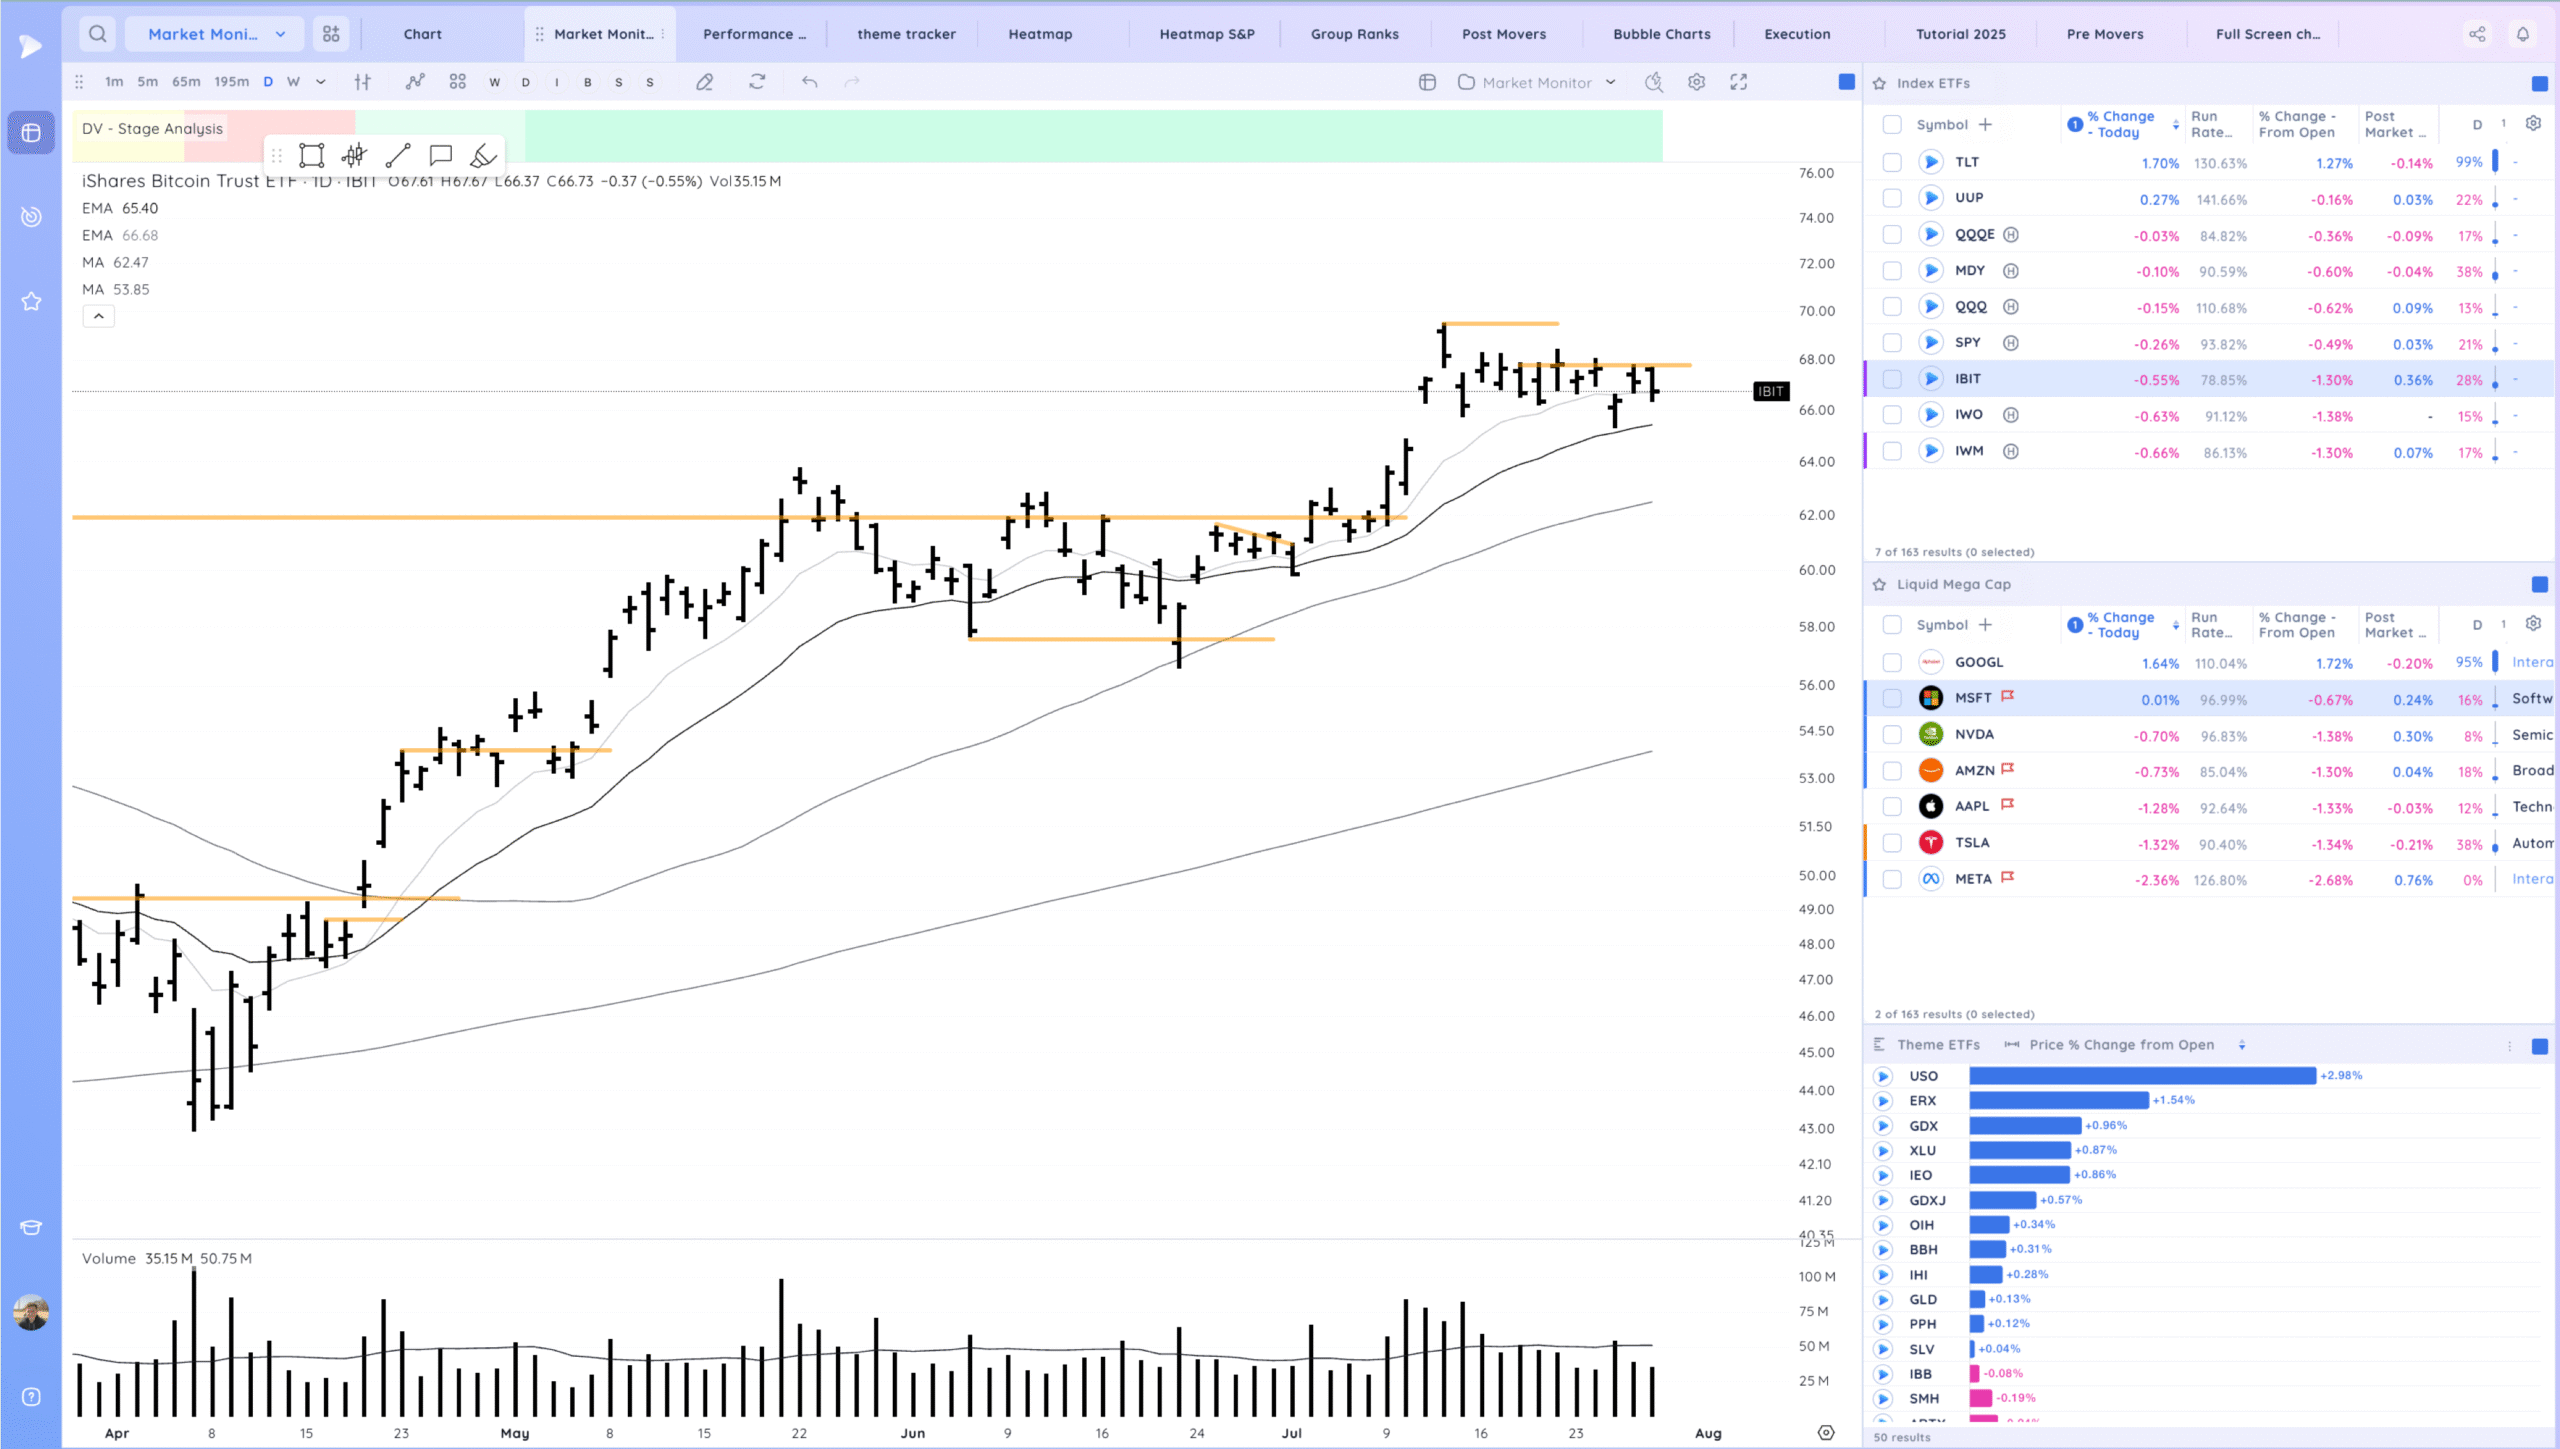
Task: Click the share icon at top right
Action: 2477,34
